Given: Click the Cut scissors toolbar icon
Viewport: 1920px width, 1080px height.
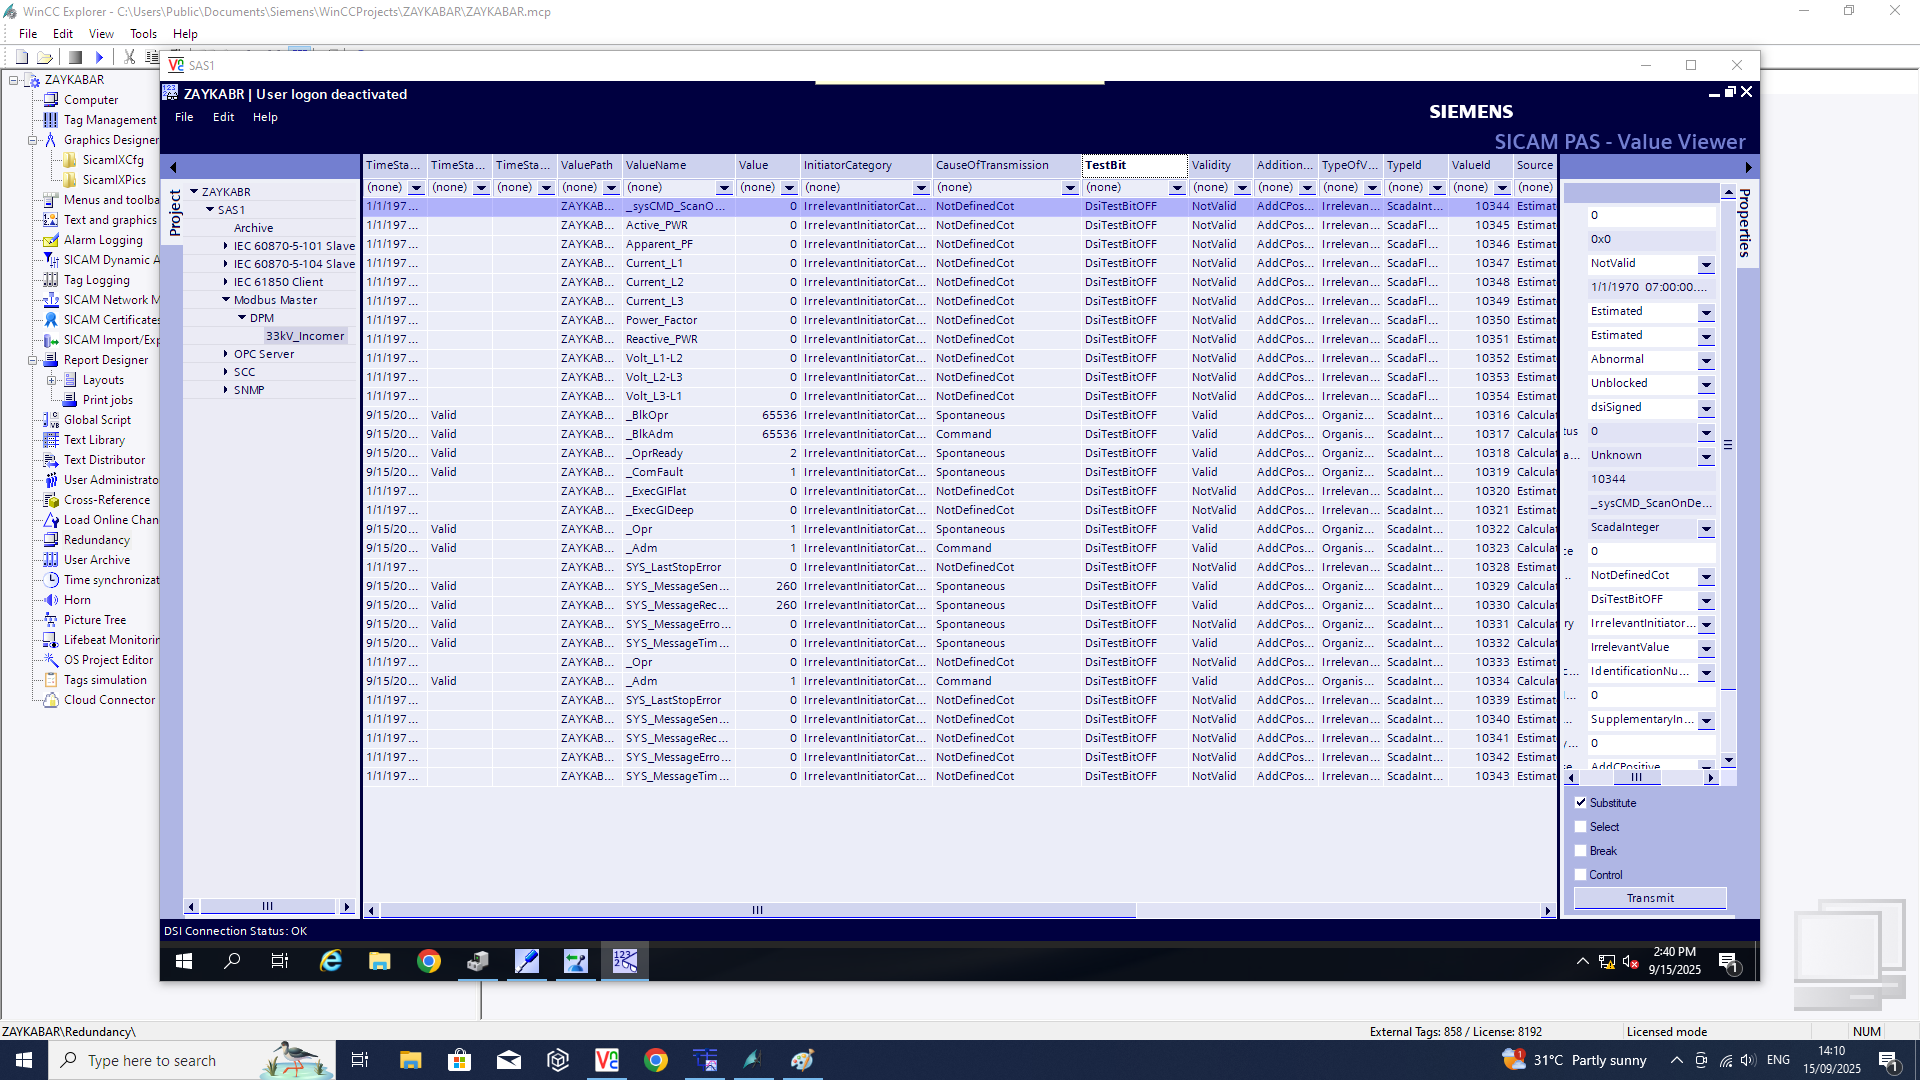Looking at the screenshot, I should [x=129, y=57].
